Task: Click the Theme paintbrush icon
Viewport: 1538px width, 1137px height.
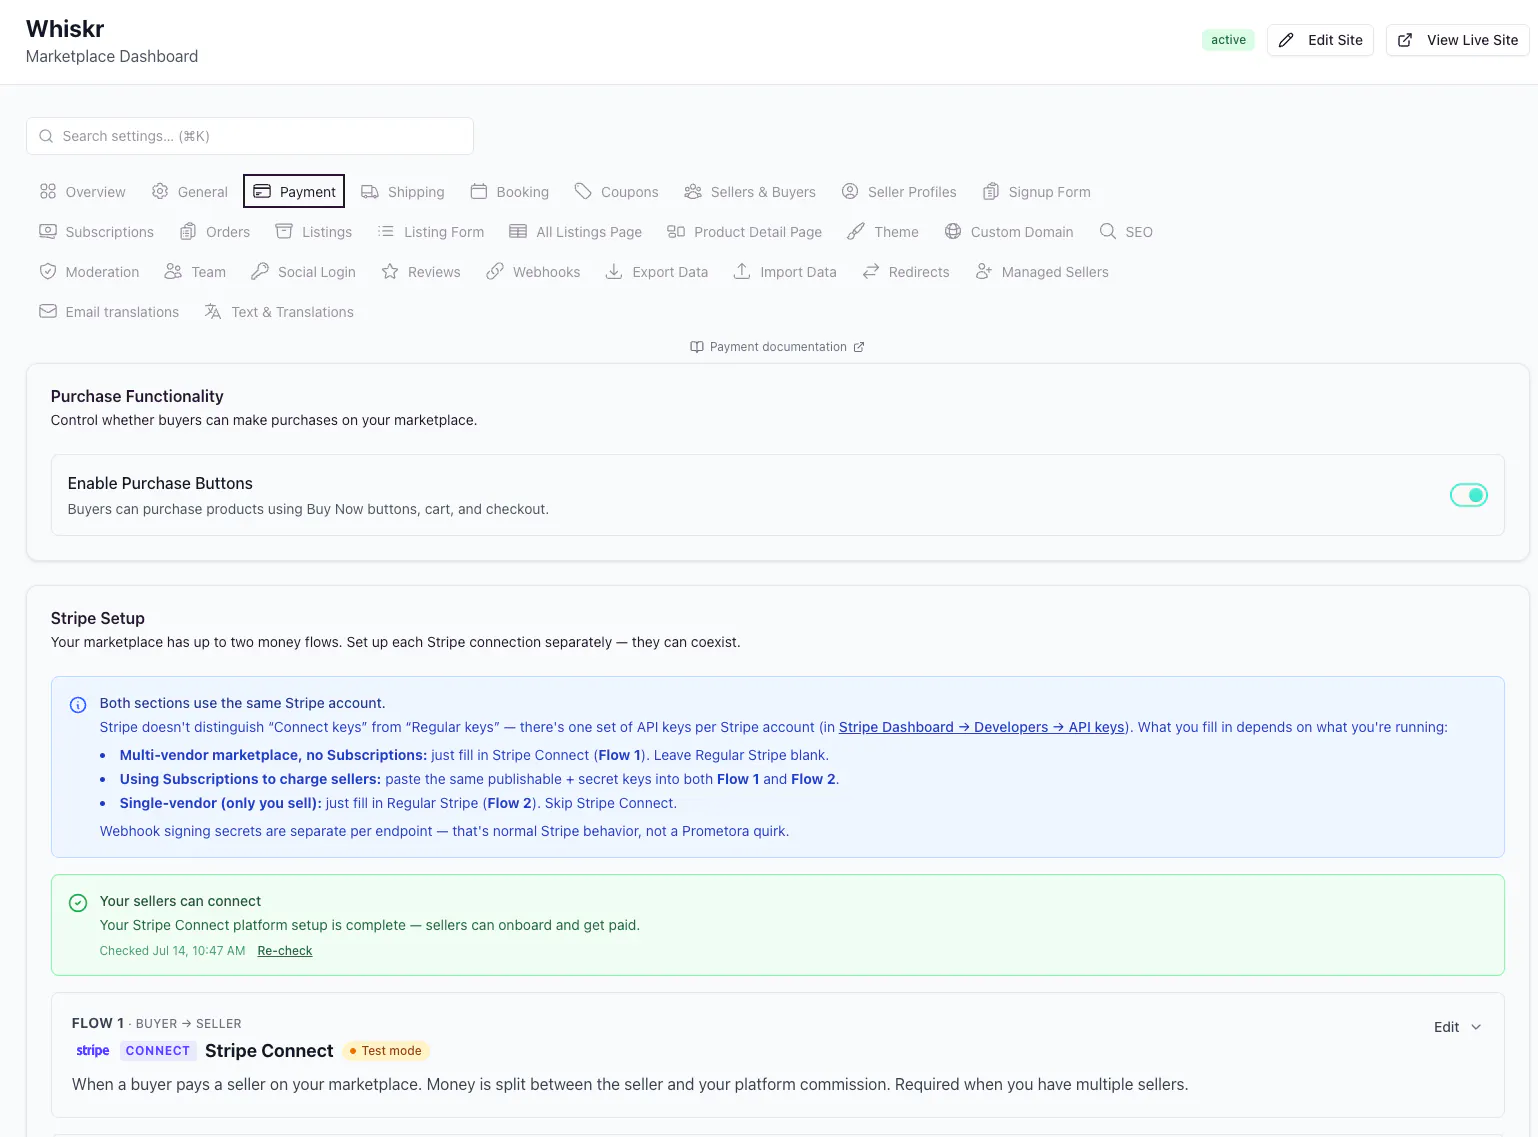Action: [856, 231]
